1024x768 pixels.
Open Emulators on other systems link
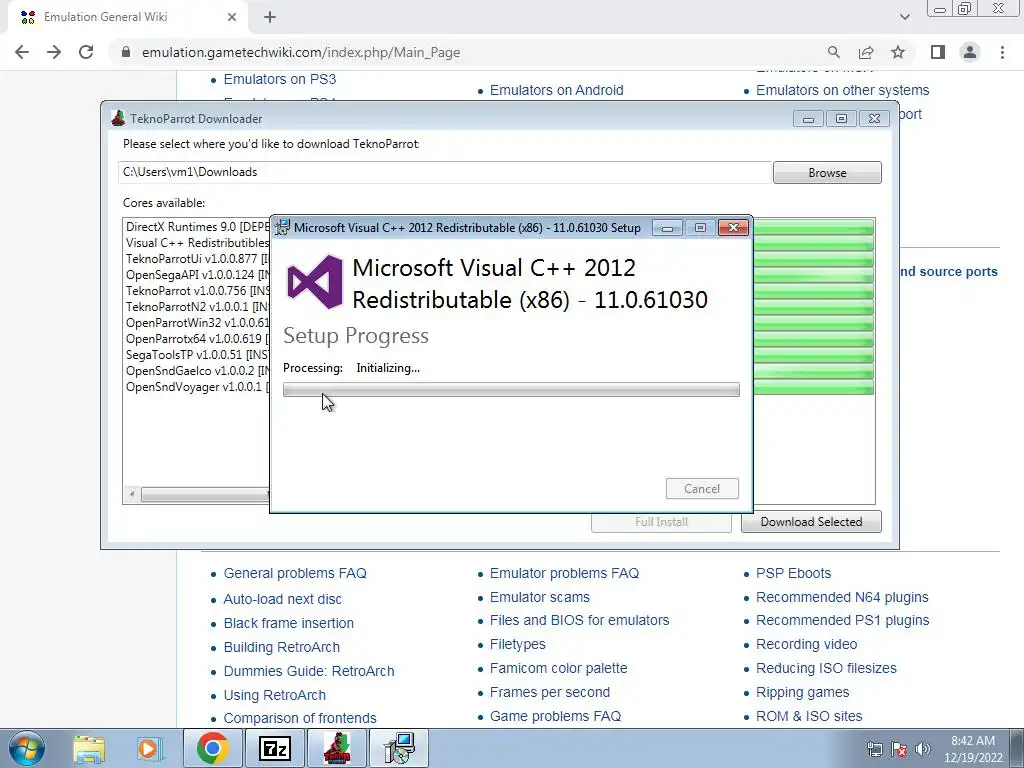(x=842, y=90)
